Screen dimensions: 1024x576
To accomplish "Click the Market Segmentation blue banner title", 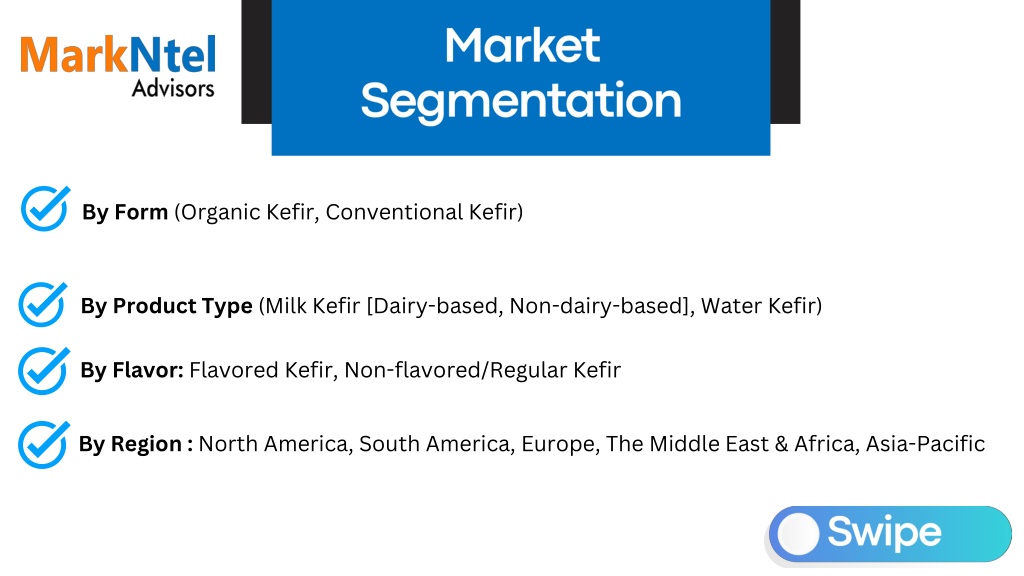I will pyautogui.click(x=521, y=73).
